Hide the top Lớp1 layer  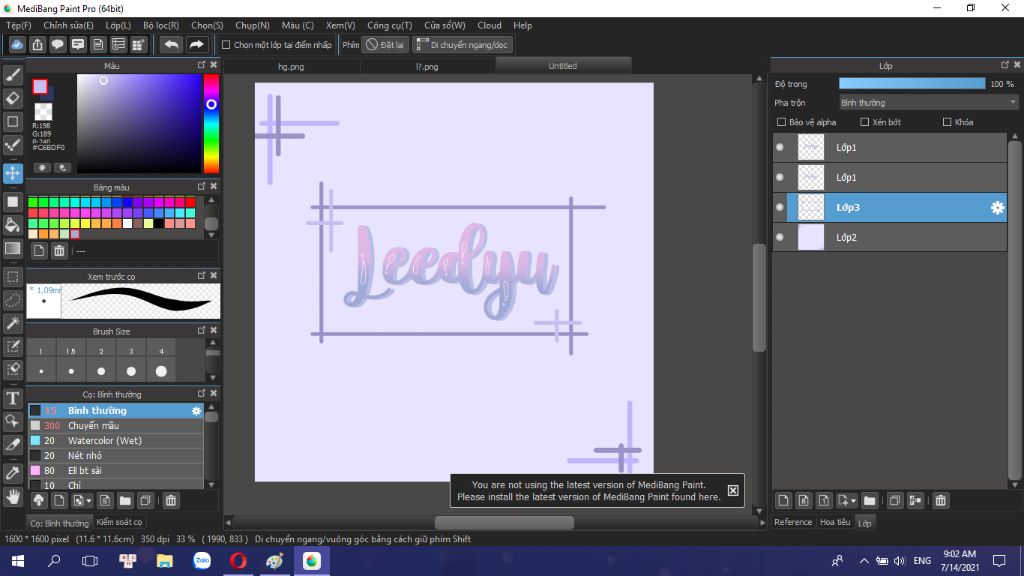(780, 148)
